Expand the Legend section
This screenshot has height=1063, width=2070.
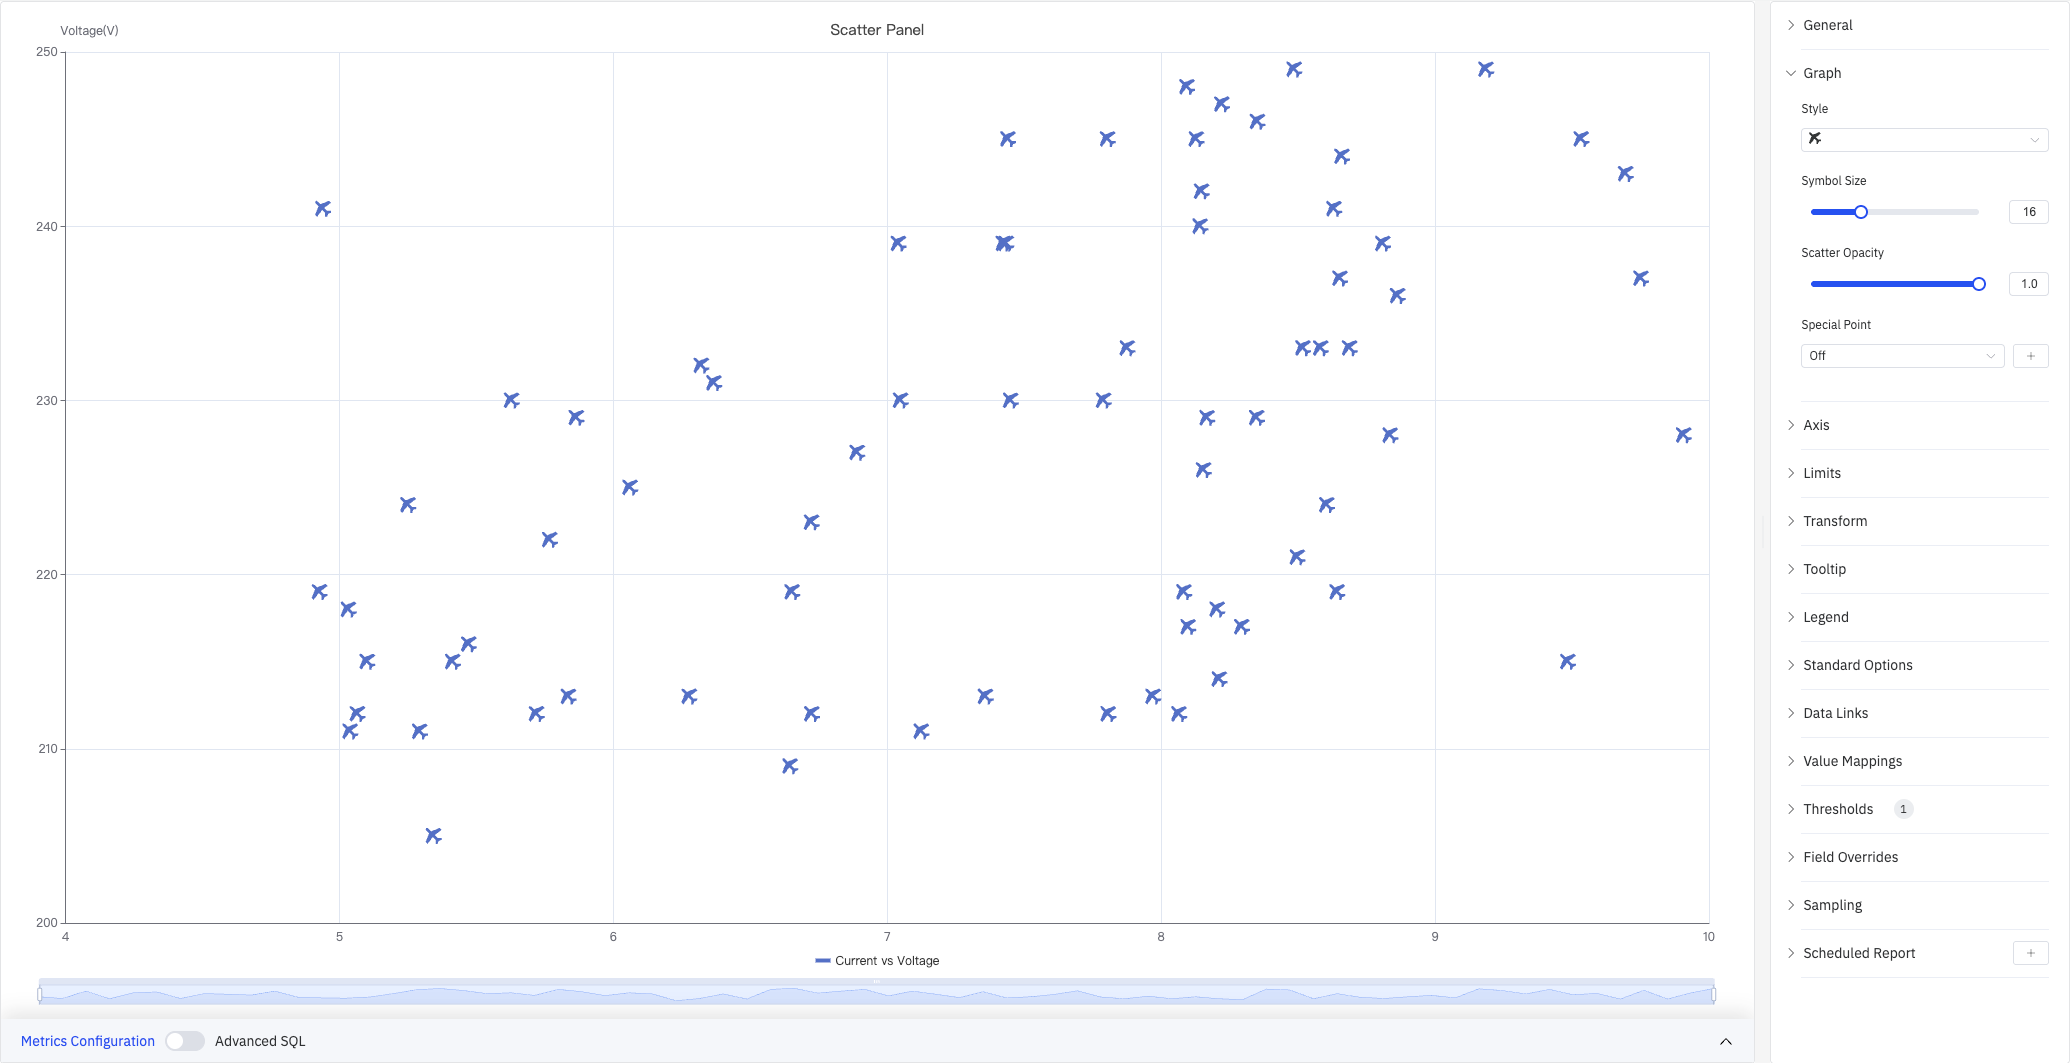1825,617
